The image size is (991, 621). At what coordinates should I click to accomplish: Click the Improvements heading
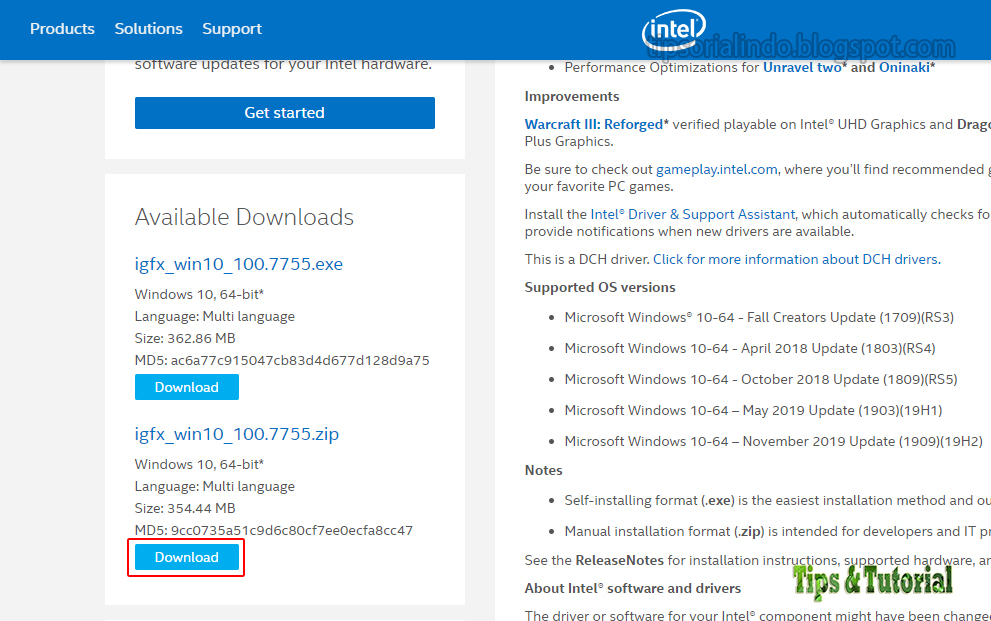tap(572, 96)
